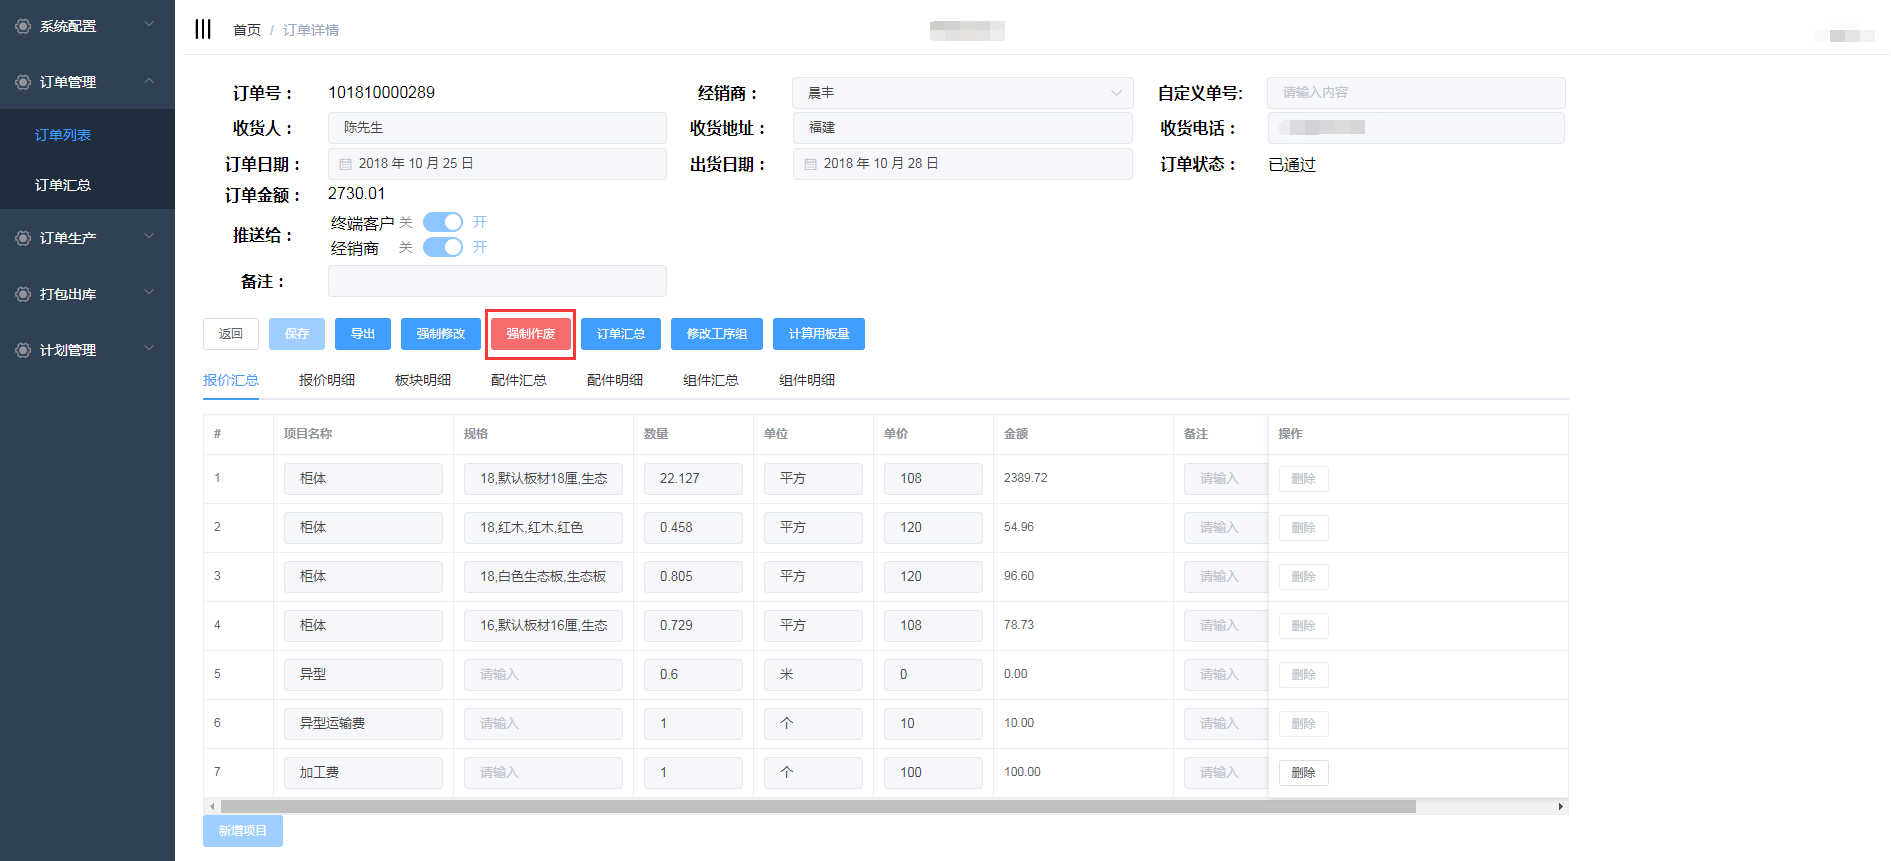This screenshot has height=861, width=1891.
Task: Open the 配件汇总 tab
Action: [x=518, y=380]
